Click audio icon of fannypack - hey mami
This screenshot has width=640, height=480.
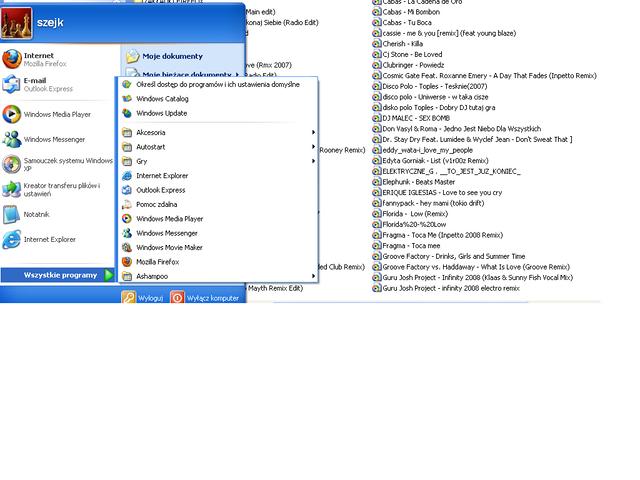point(376,203)
